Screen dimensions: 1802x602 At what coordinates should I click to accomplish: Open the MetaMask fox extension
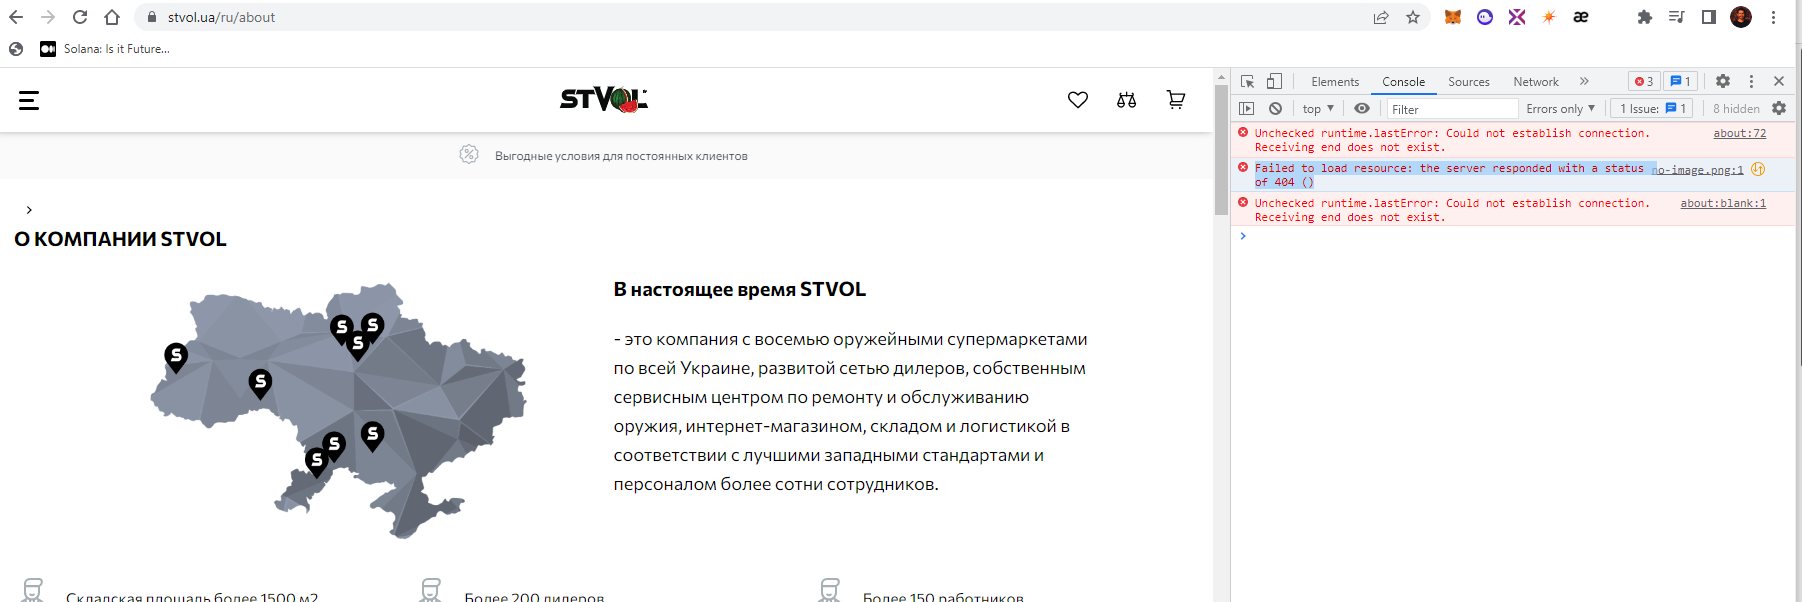1453,17
